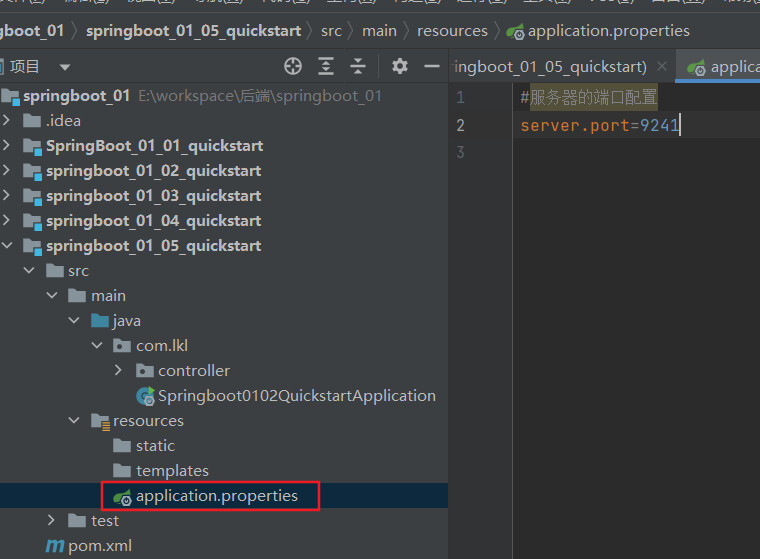Select springboot_01_04_quickstart in tree
Image resolution: width=760 pixels, height=559 pixels.
(x=154, y=222)
